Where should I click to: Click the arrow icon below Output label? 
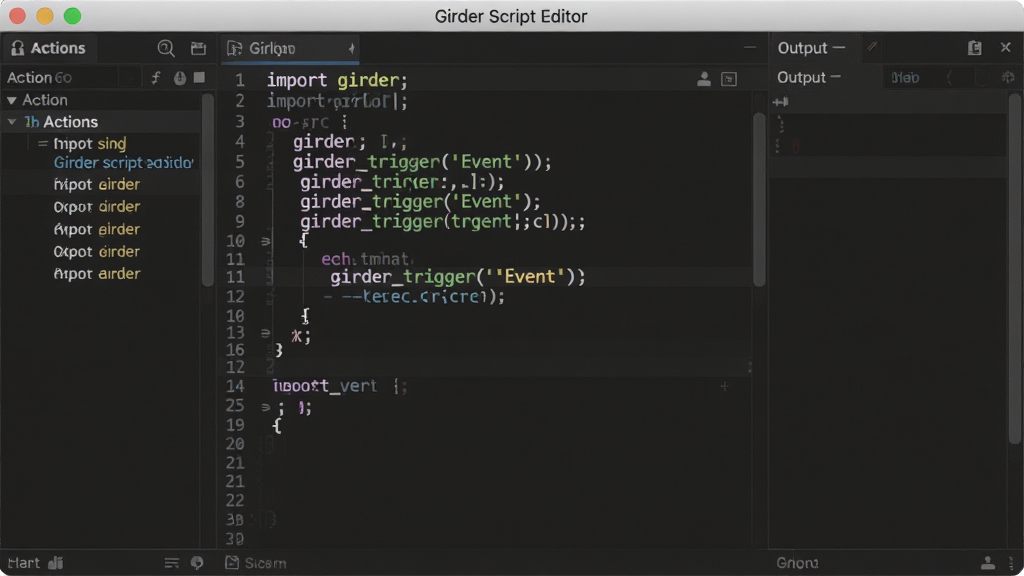coord(780,102)
